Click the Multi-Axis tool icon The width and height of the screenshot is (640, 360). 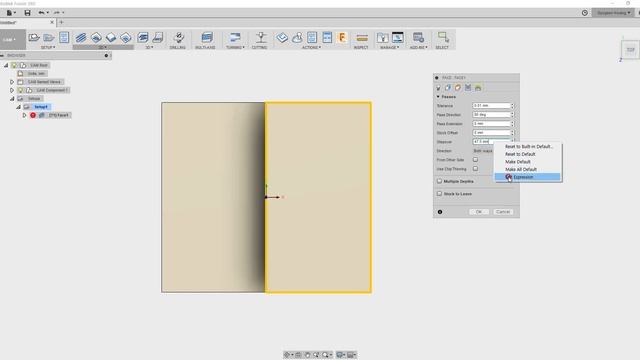[x=207, y=38]
